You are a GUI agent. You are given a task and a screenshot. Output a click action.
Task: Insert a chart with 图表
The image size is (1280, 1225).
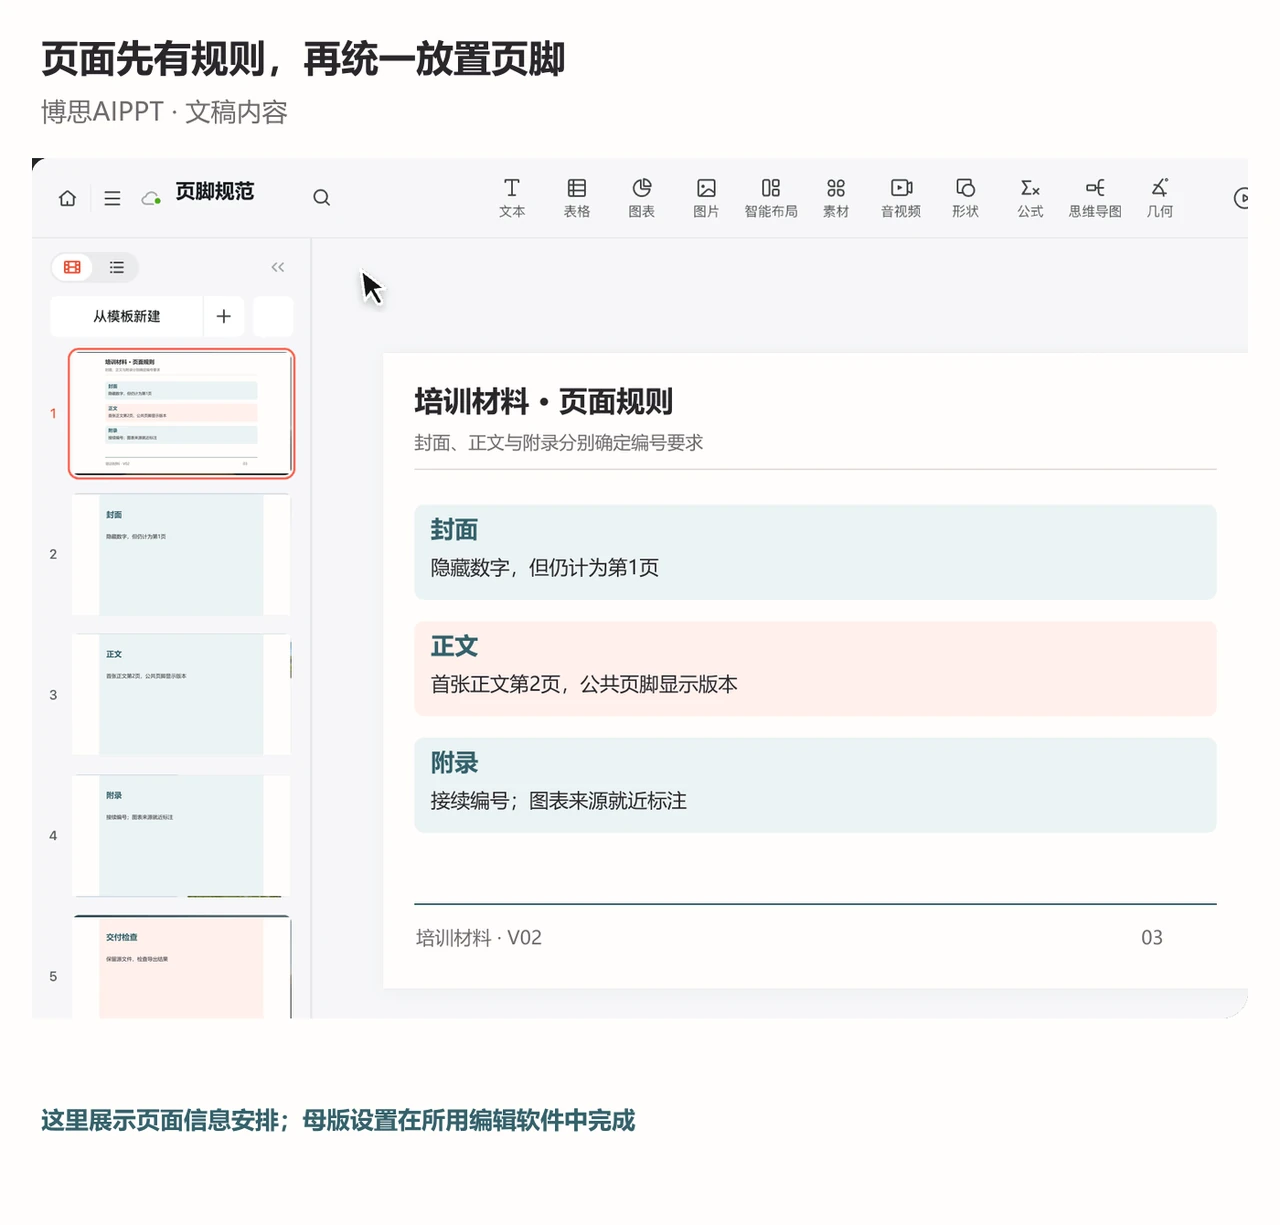tap(642, 198)
